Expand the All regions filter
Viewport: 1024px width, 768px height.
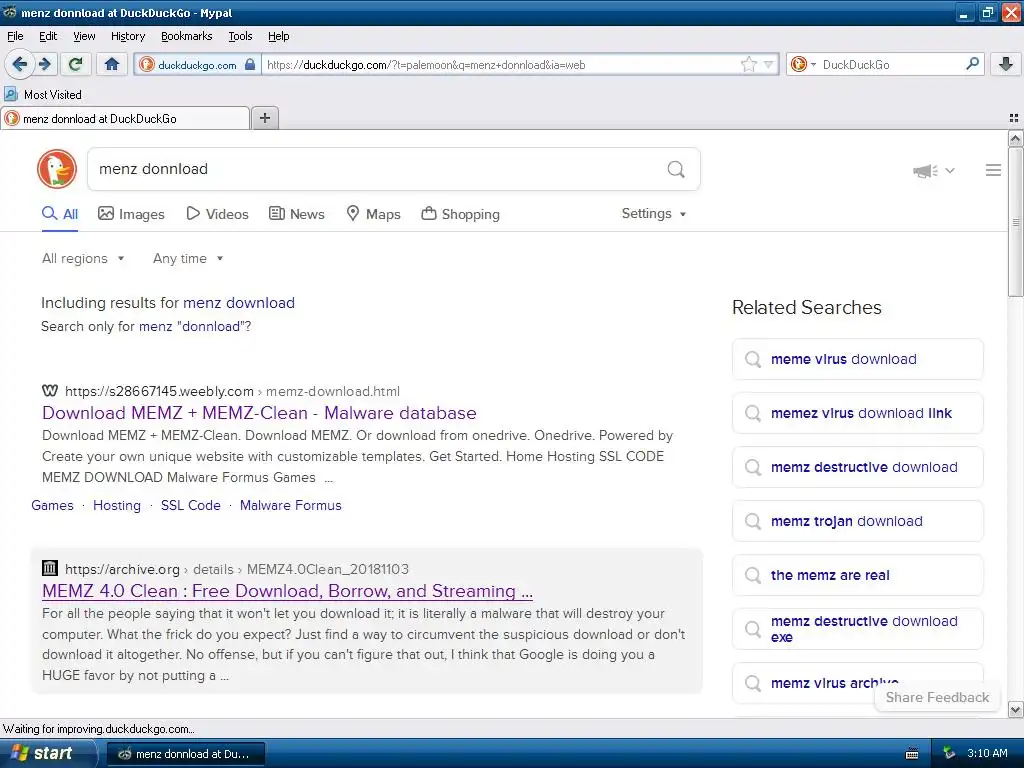[x=83, y=259]
